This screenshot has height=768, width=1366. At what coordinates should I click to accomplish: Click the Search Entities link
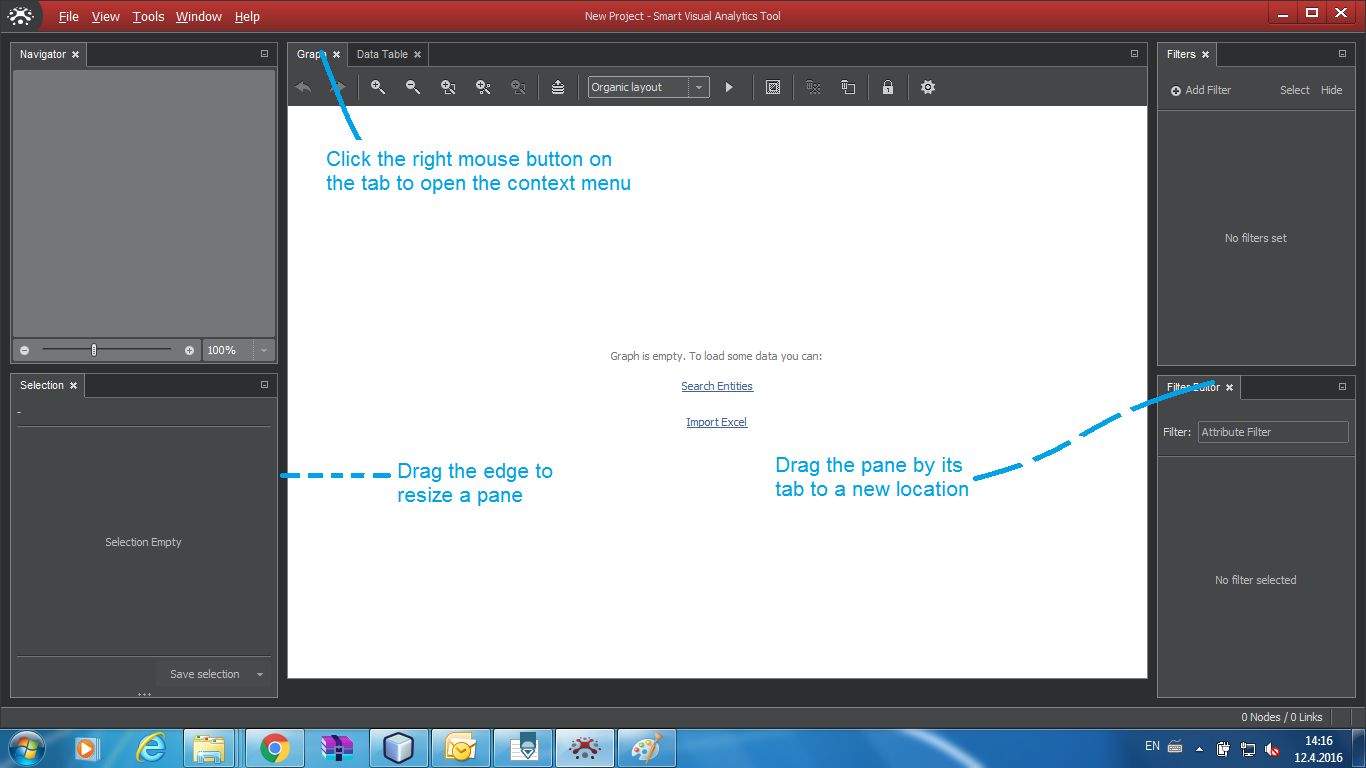[x=717, y=386]
